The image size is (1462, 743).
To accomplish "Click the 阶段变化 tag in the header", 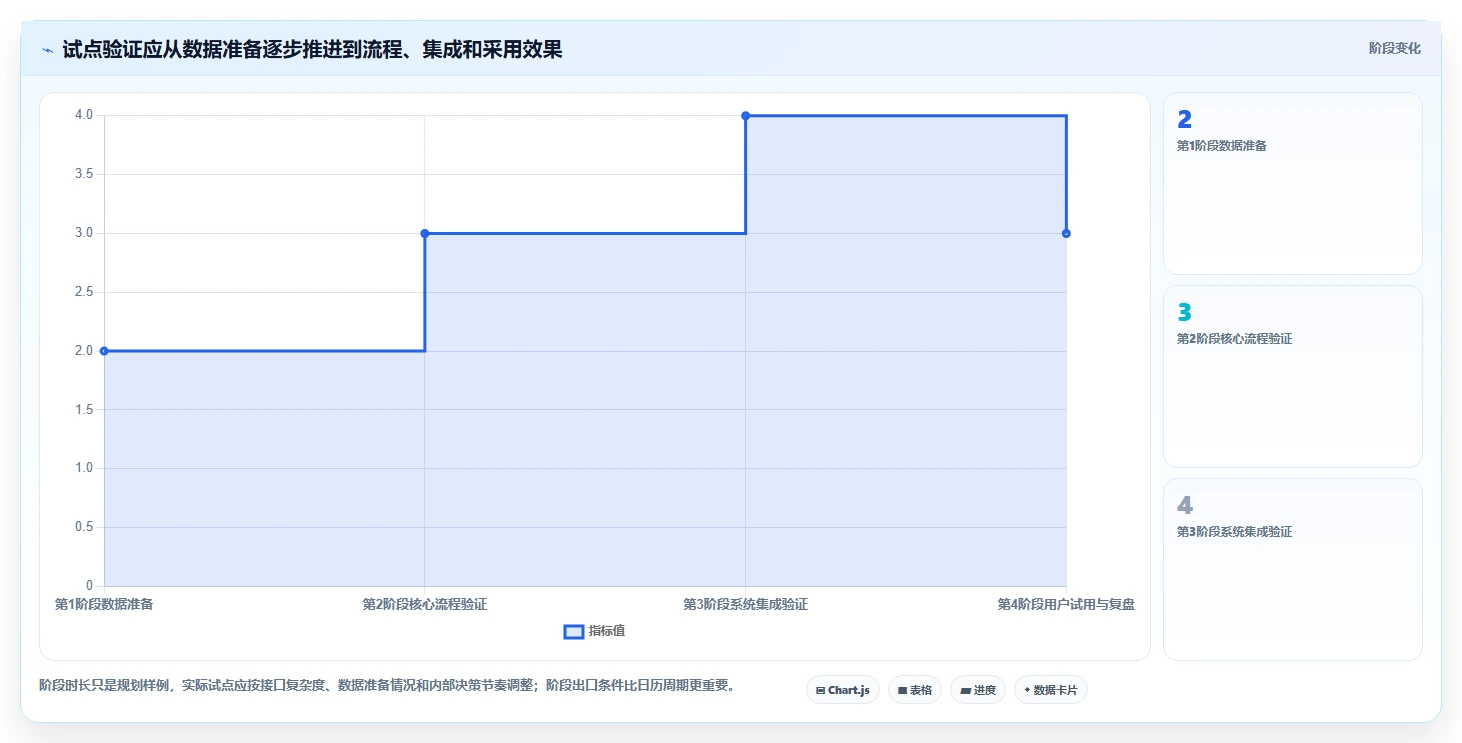I will [x=1394, y=49].
